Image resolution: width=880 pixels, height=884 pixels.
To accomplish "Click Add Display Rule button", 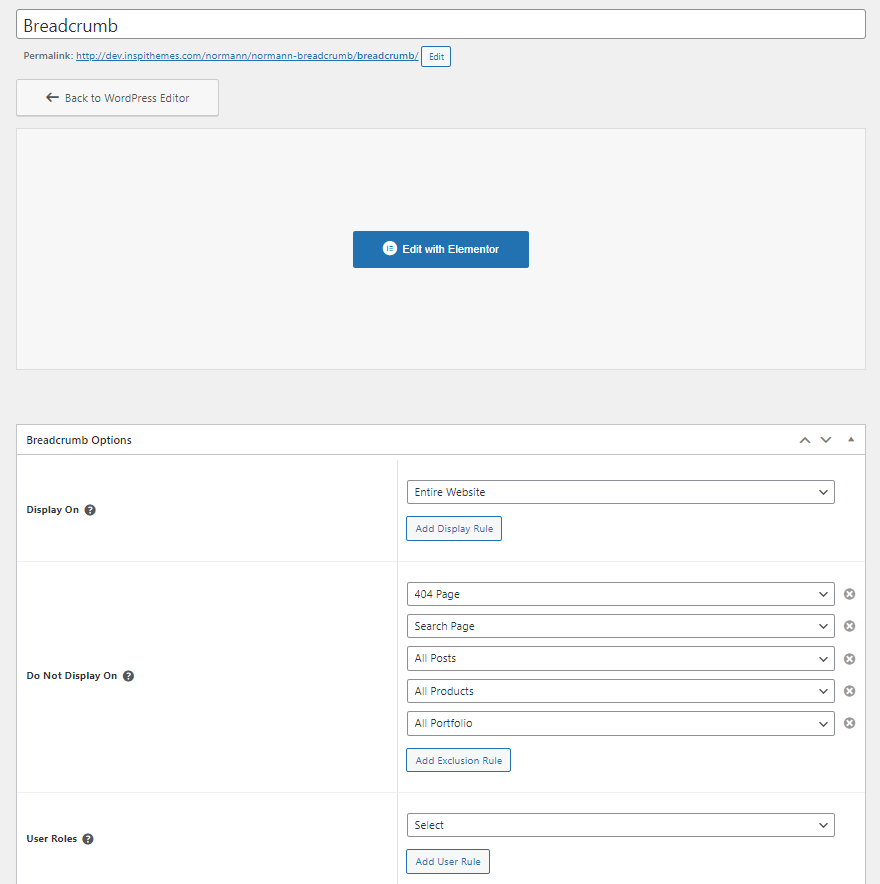I will (453, 528).
